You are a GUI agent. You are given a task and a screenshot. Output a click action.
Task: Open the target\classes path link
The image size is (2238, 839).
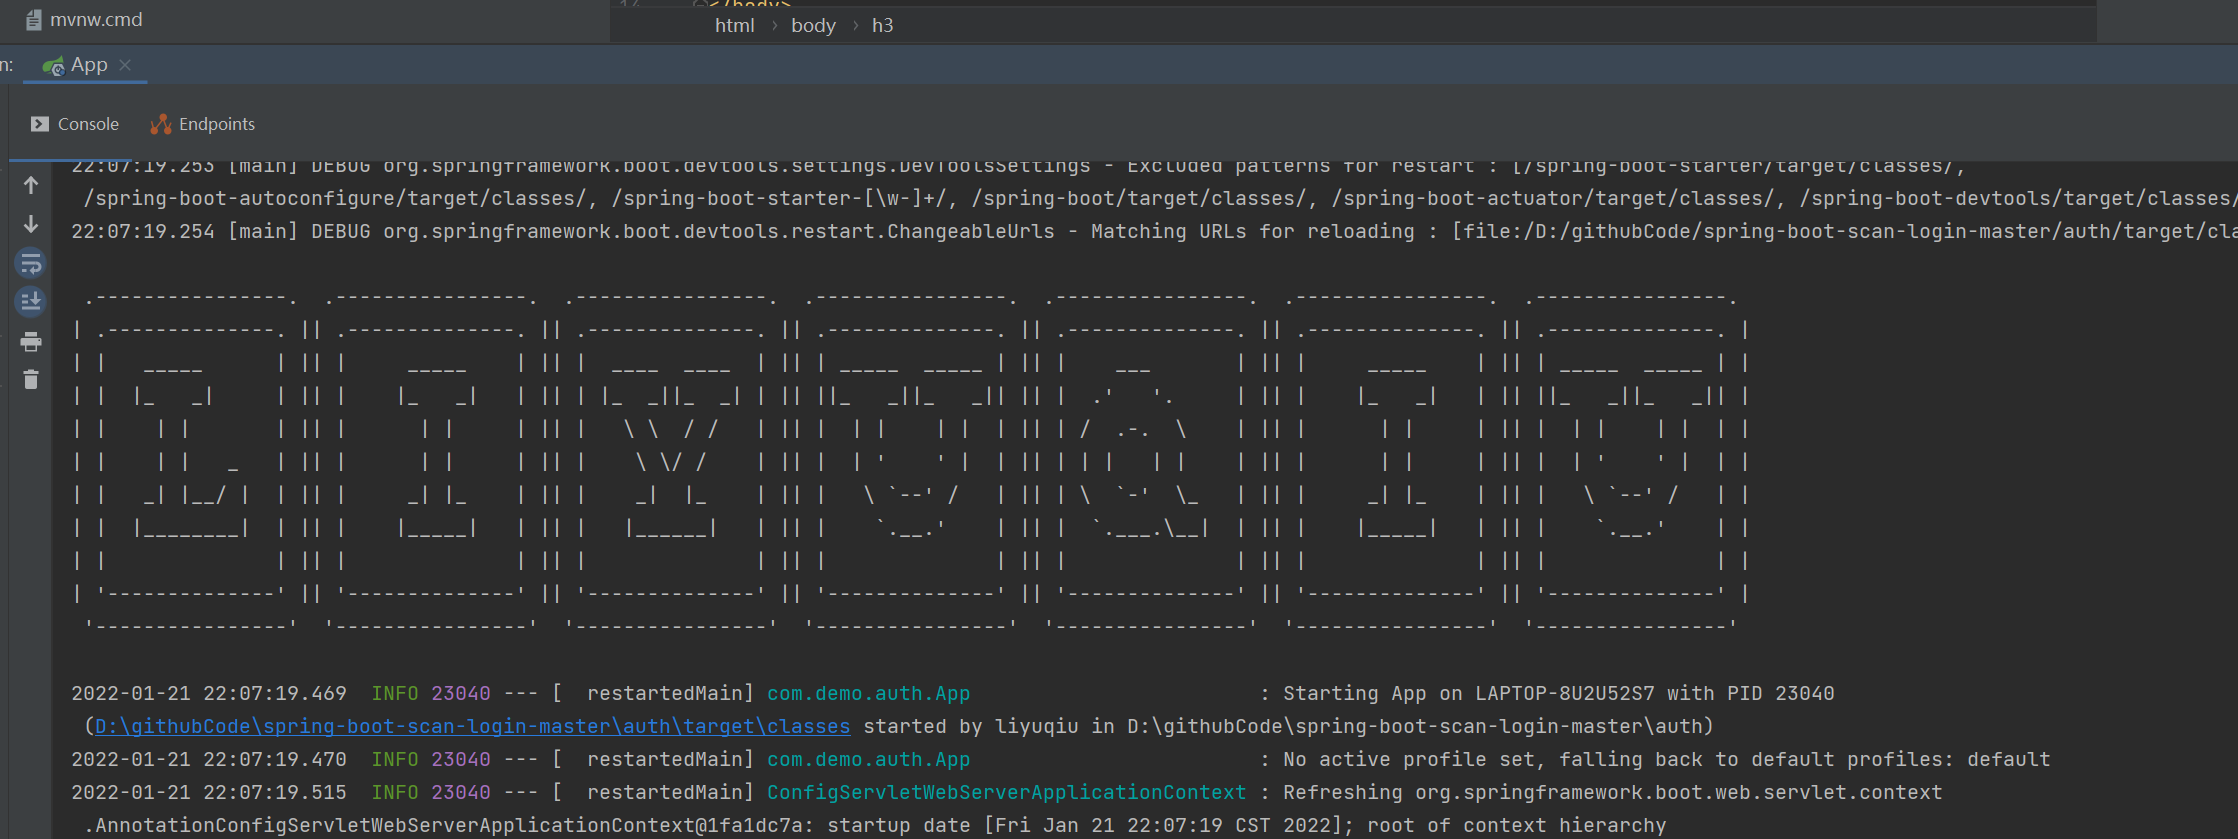click(x=473, y=726)
